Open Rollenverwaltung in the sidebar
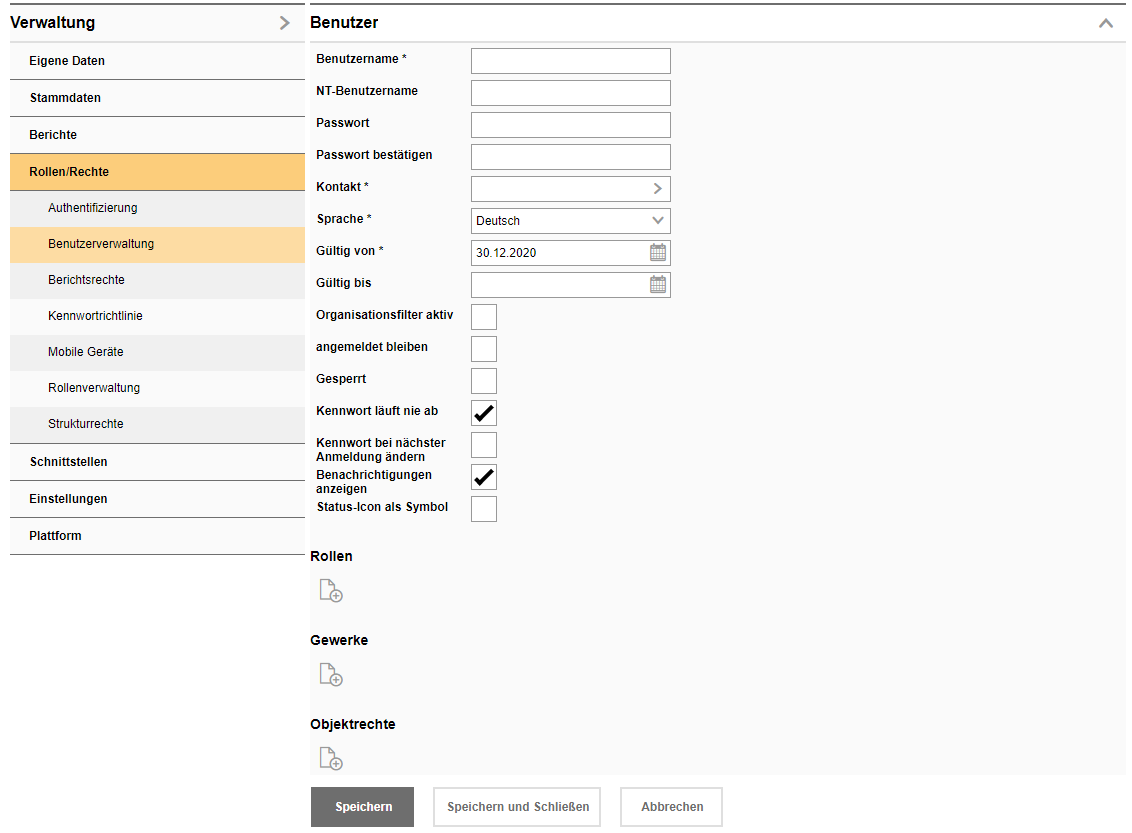Screen dimensions: 1132x833 [x=94, y=388]
